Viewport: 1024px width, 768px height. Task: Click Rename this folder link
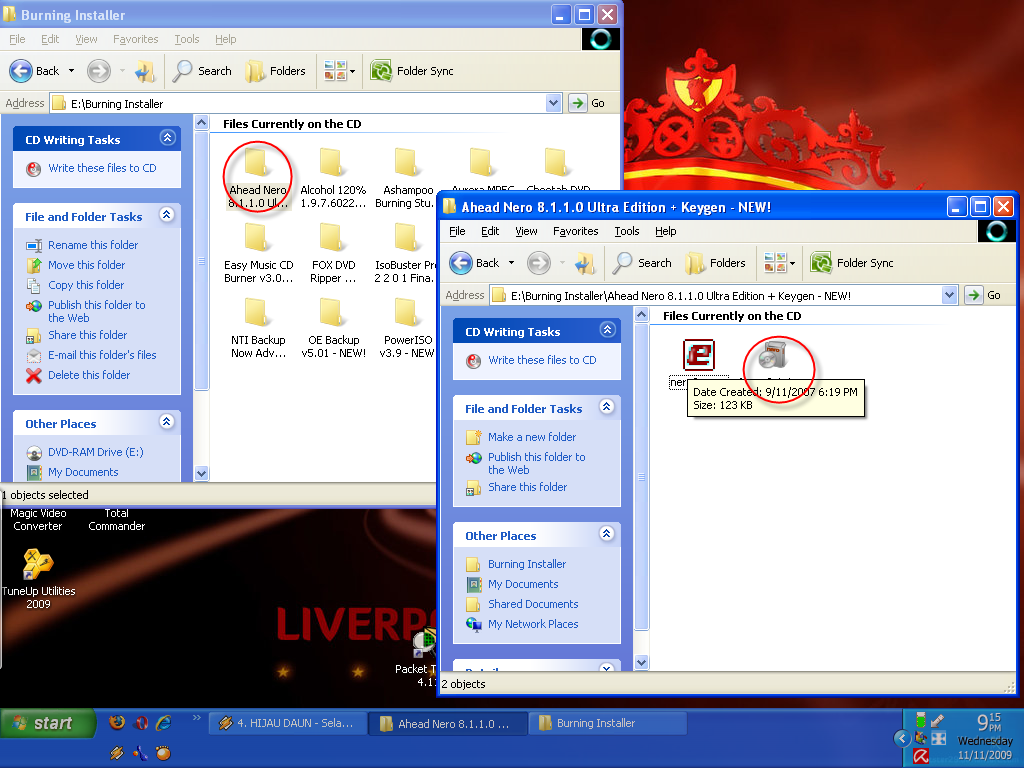[93, 245]
